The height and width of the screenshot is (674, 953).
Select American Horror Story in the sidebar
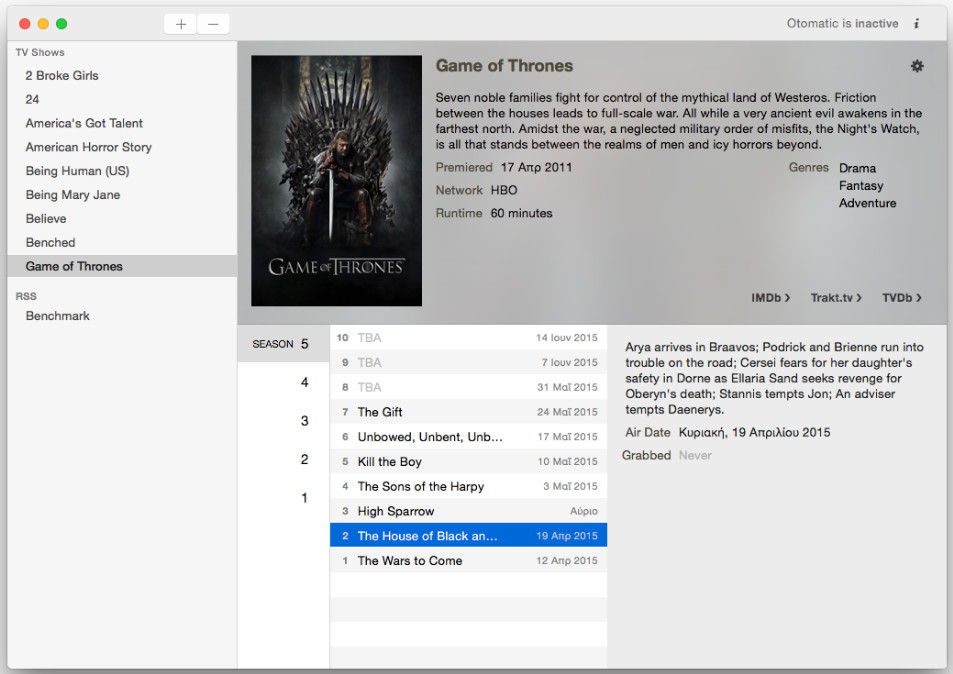(x=122, y=147)
